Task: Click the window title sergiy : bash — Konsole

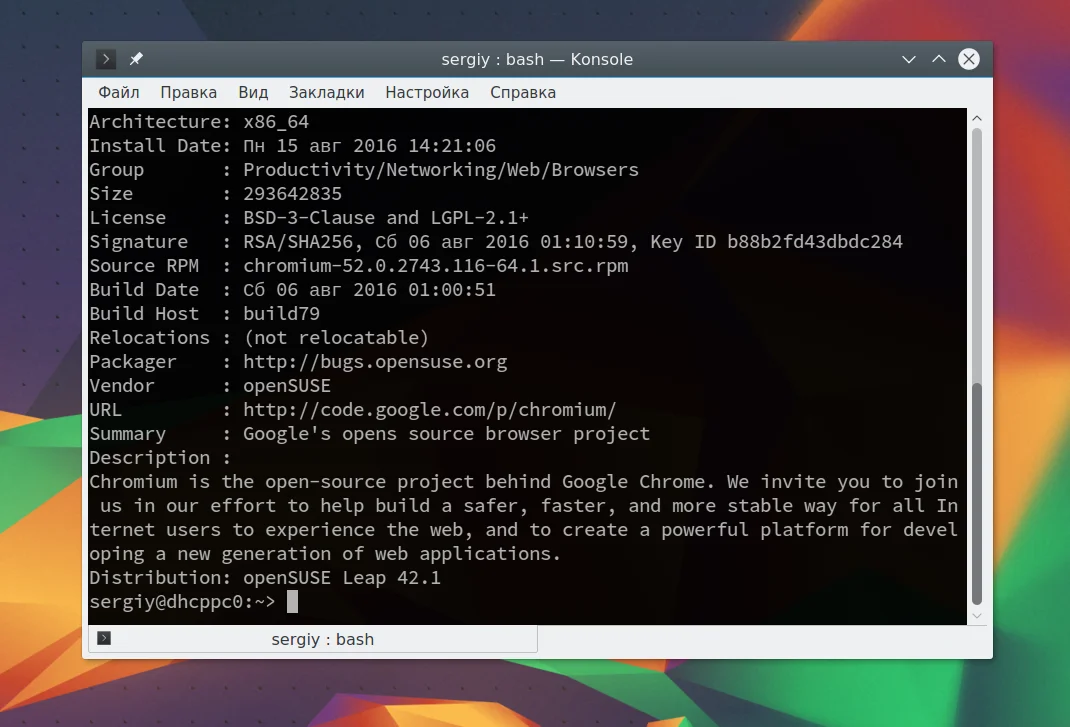Action: pos(537,59)
